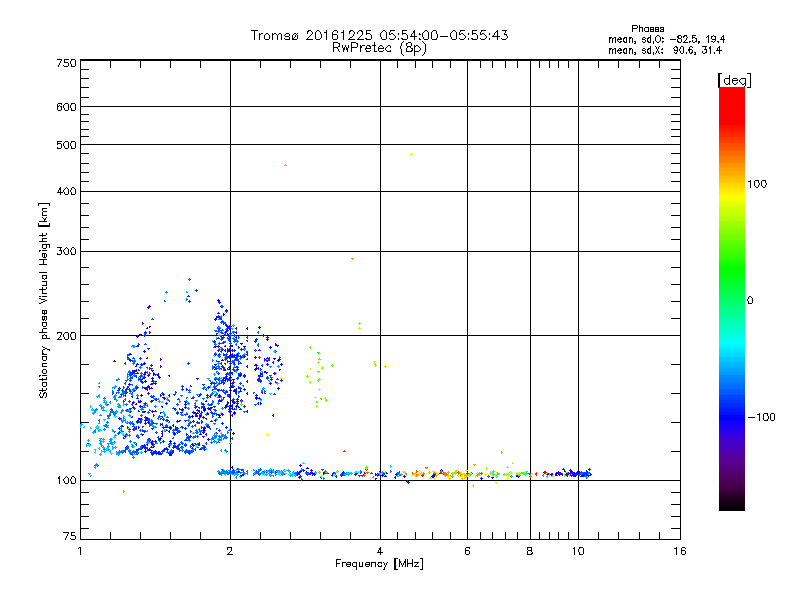This screenshot has height=600, width=800.
Task: Click the plot title 'Tromsø 20161225 05:54:00-05:55:43'
Action: pos(379,35)
